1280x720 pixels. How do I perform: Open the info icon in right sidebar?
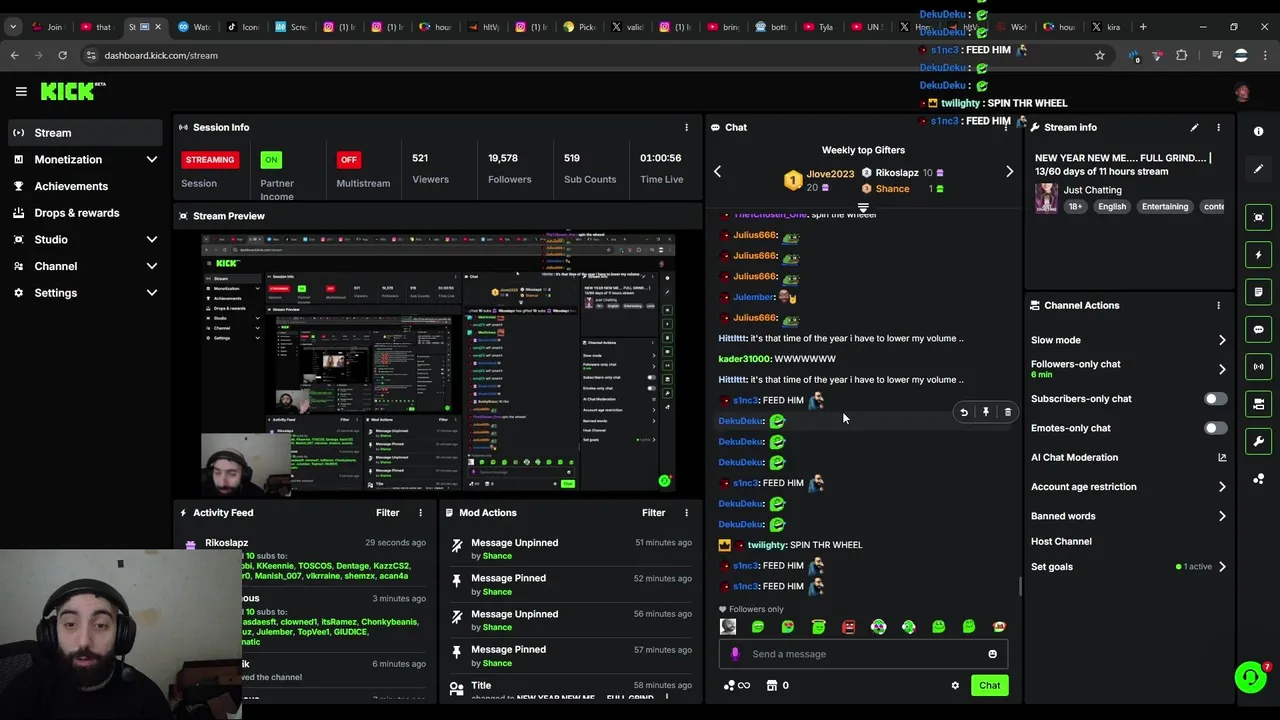(x=1258, y=131)
